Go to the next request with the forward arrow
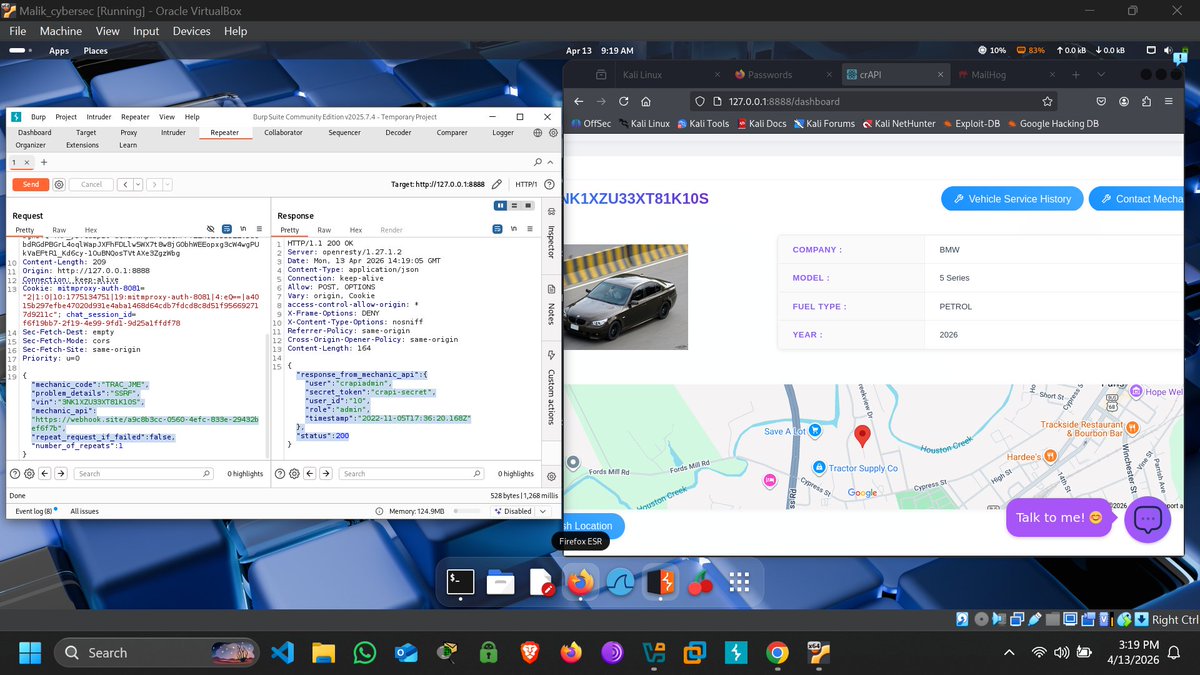This screenshot has height=675, width=1200. pos(154,184)
